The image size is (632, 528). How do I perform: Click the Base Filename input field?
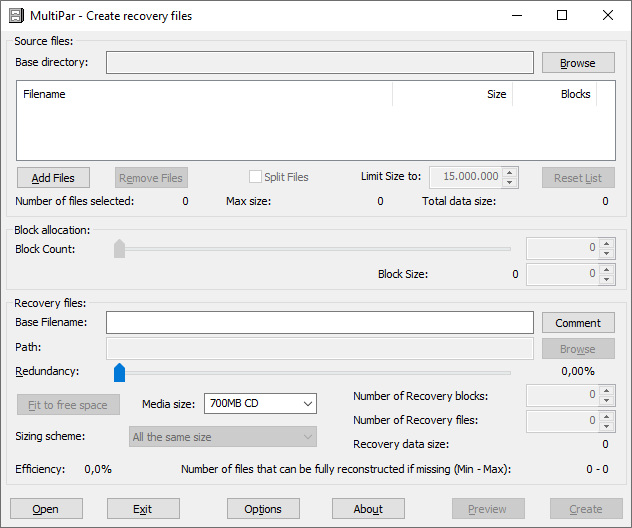pyautogui.click(x=320, y=323)
